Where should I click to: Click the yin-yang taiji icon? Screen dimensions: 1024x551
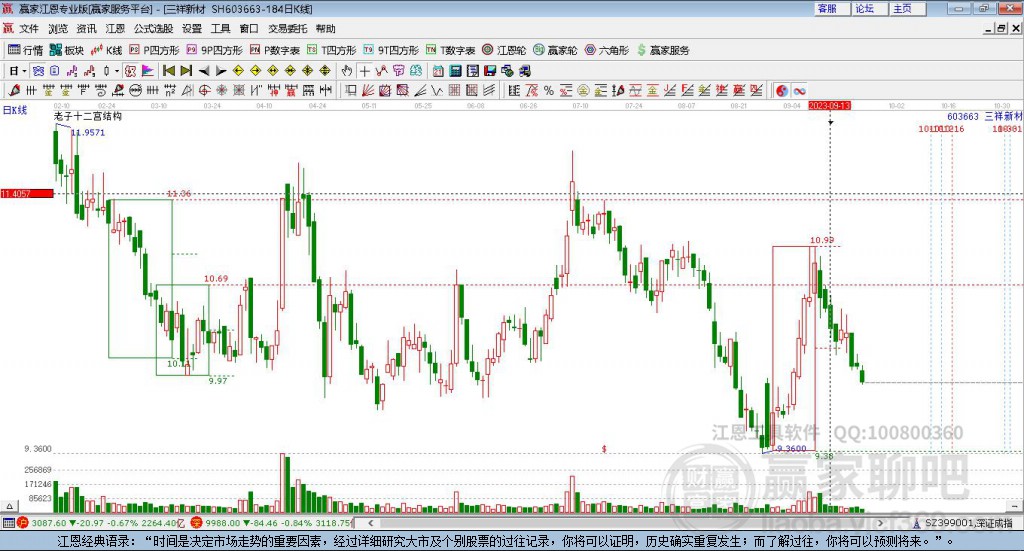[782, 91]
